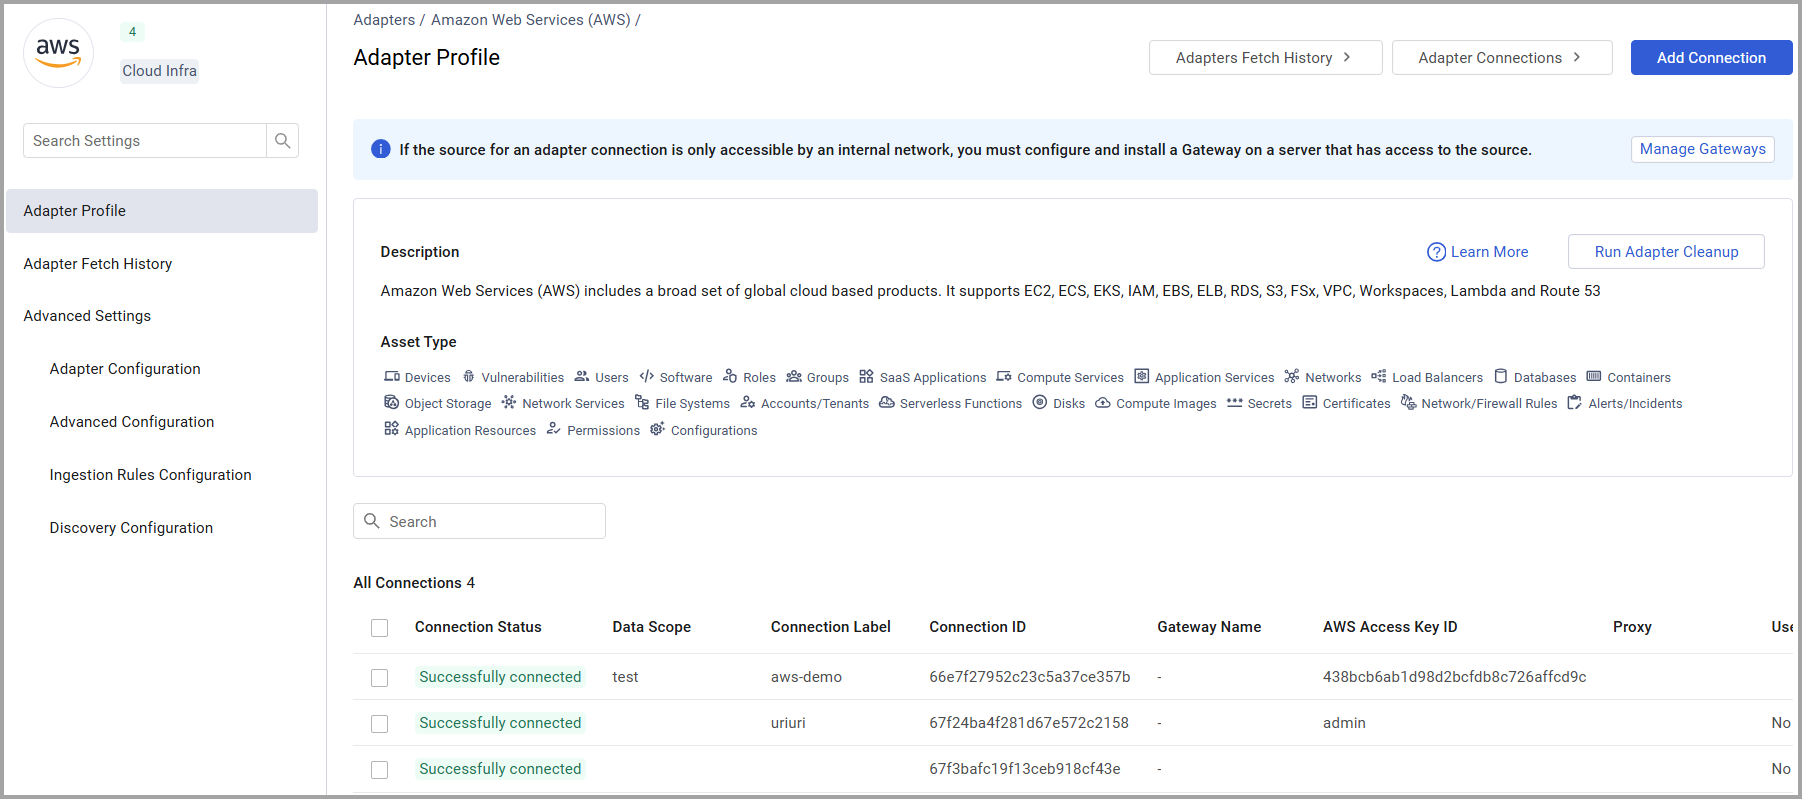Viewport: 1802px width, 799px height.
Task: Open the Learn More link
Action: tap(1490, 252)
